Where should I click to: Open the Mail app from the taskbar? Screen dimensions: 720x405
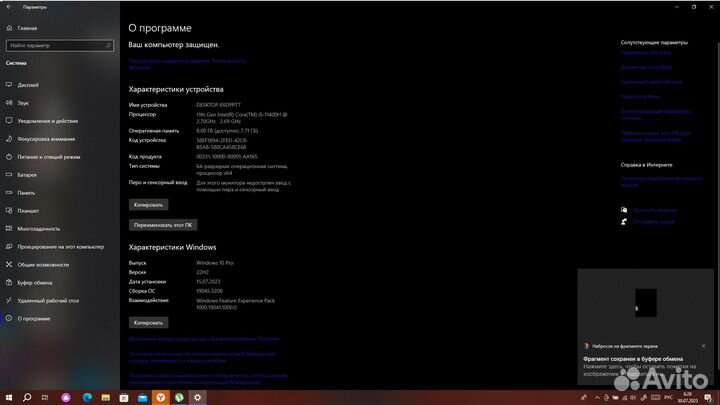click(x=142, y=398)
